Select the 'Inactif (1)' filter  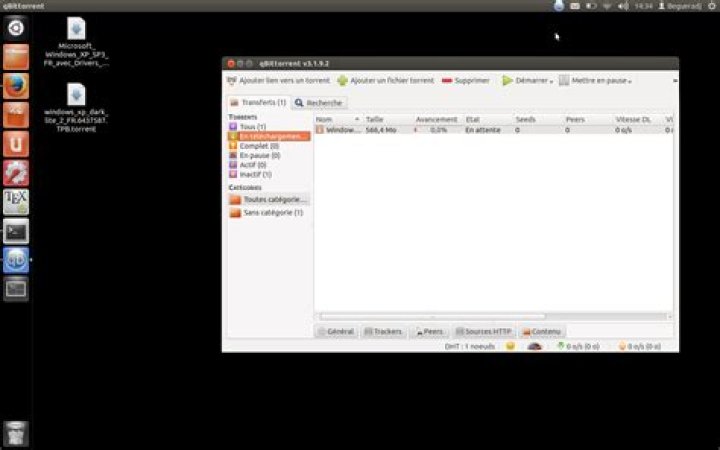tap(269, 174)
